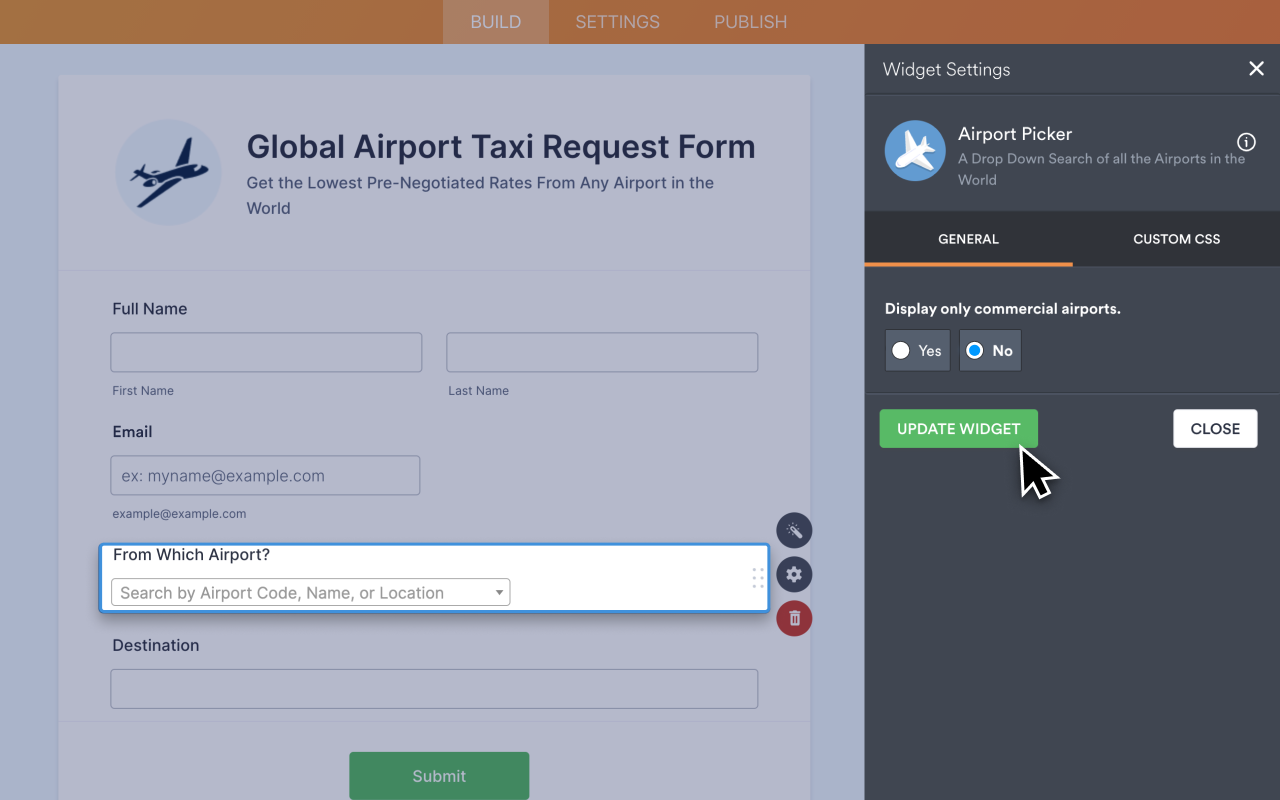Select Yes for displaying only commercial airports
Image resolution: width=1280 pixels, height=800 pixels.
(916, 350)
